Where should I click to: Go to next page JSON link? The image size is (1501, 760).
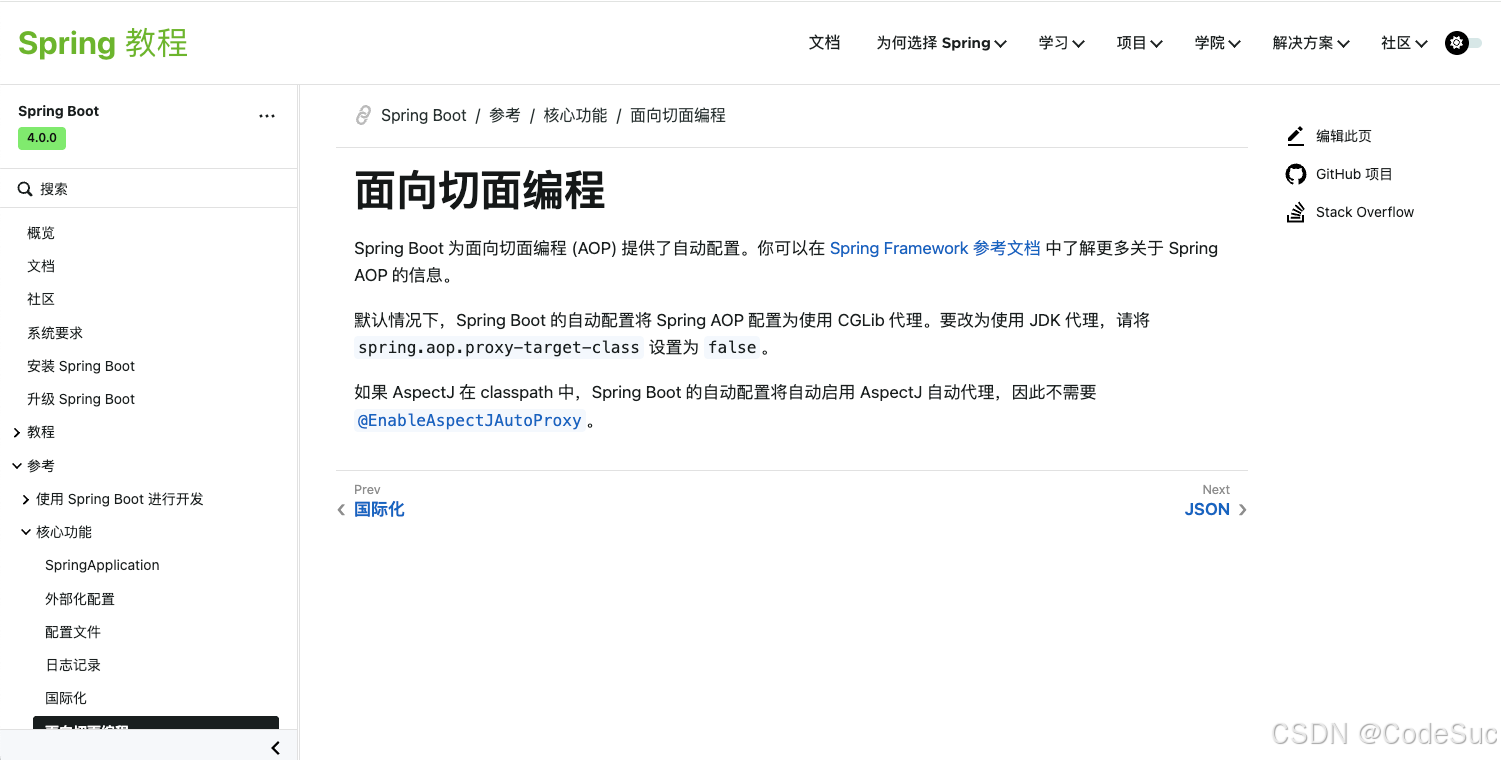click(1207, 509)
